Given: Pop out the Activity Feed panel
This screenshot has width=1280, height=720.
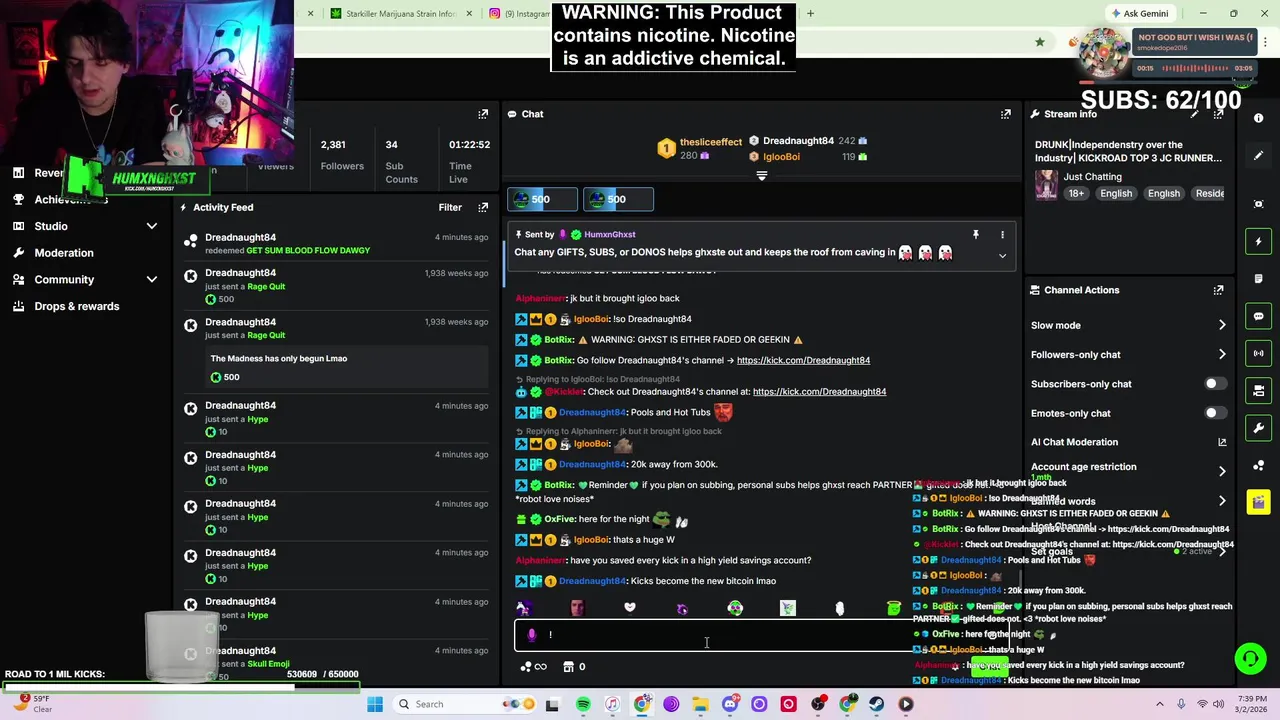Looking at the screenshot, I should tap(483, 207).
